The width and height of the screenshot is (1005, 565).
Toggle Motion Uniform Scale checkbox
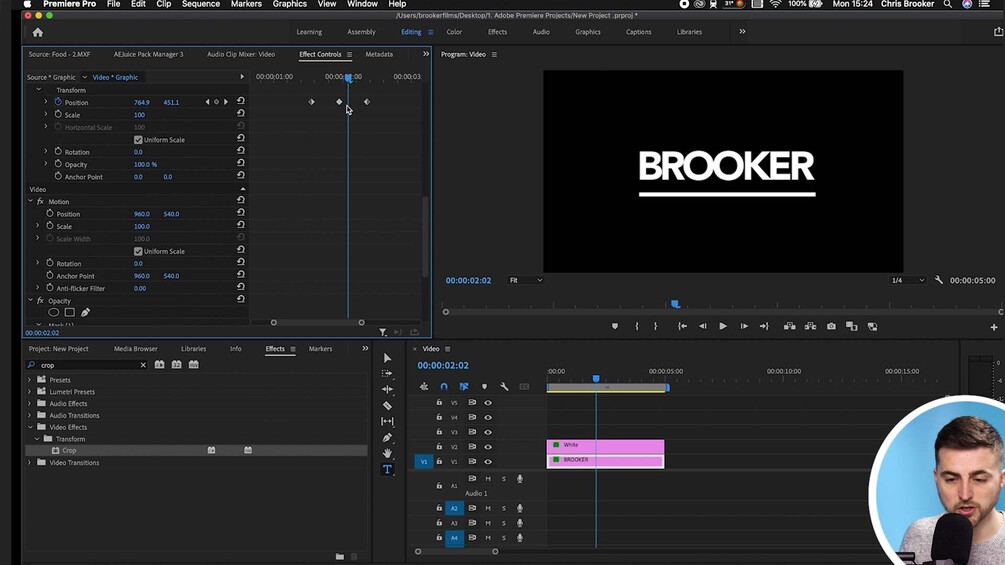(x=138, y=251)
